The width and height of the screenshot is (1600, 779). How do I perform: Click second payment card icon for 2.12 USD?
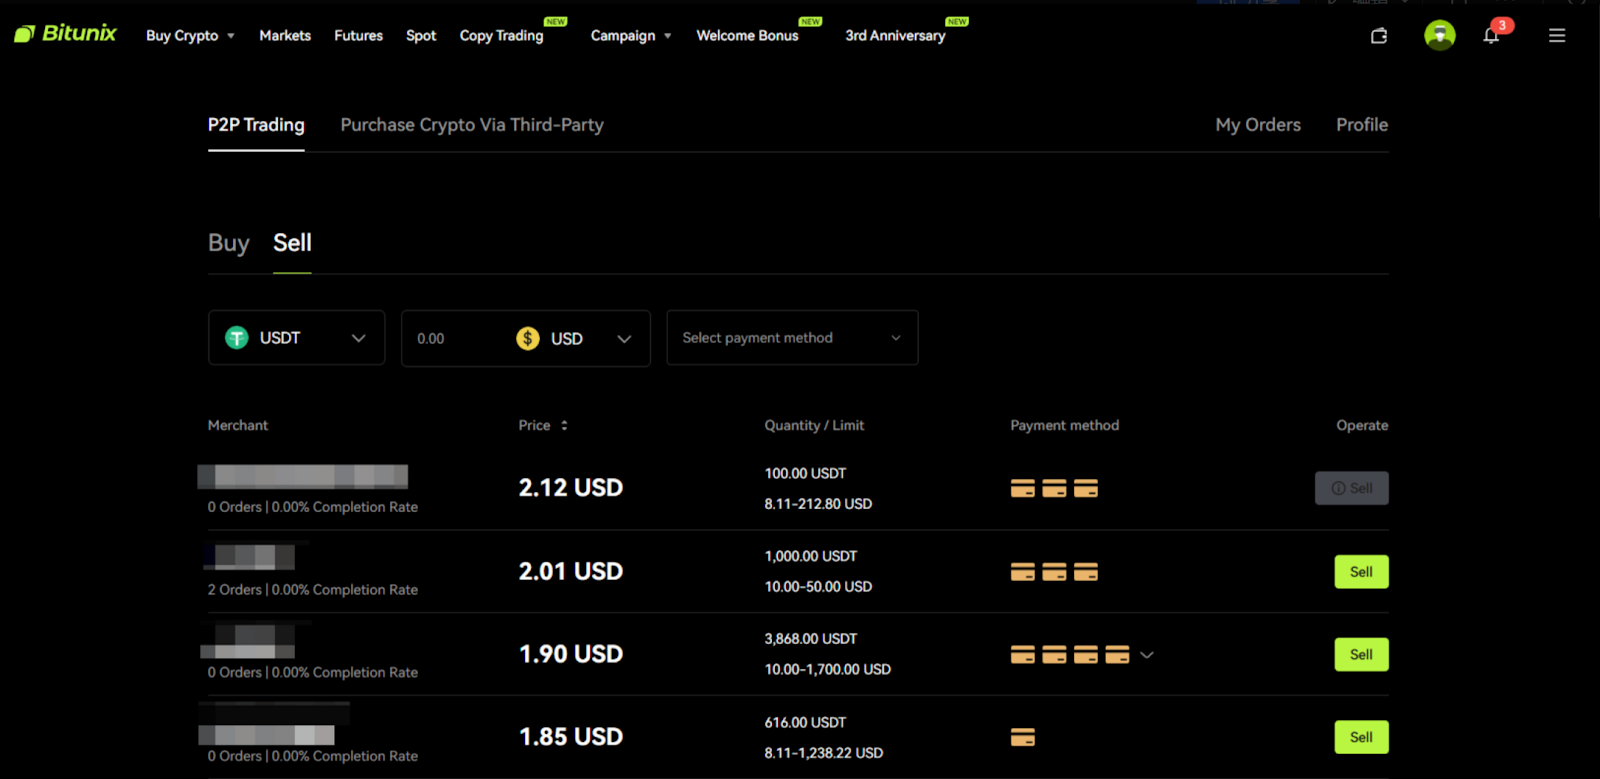pos(1054,488)
